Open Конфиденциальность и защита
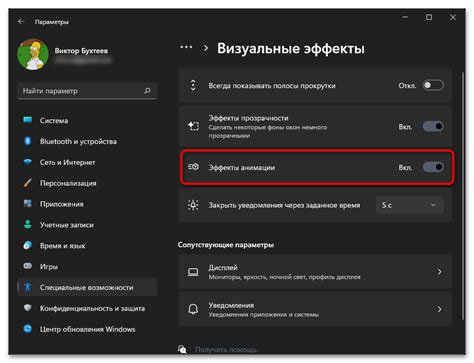The height and width of the screenshot is (363, 474). (87, 308)
